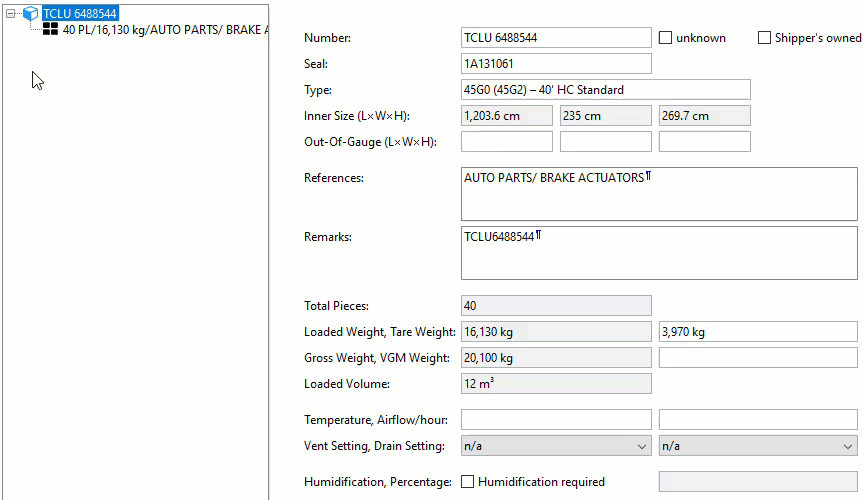This screenshot has width=864, height=500.
Task: Select the TCLU 6488544 tree item
Action: click(79, 14)
